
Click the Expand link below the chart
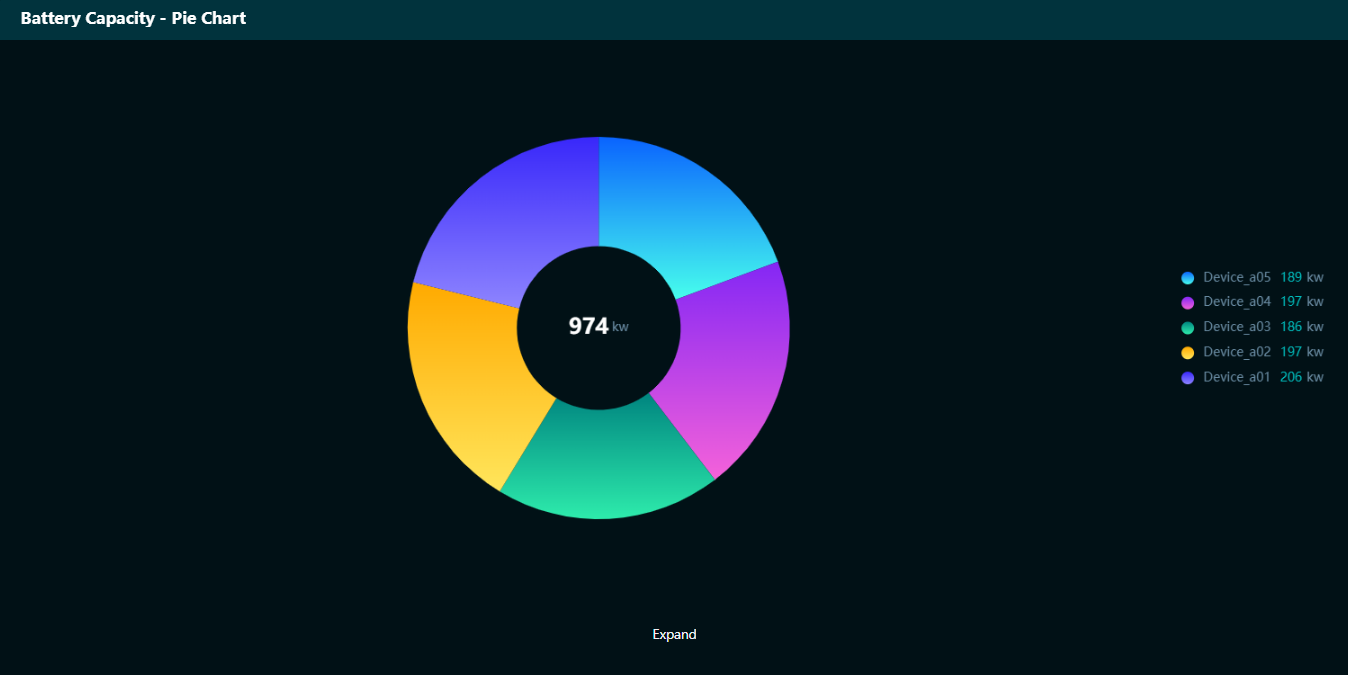coord(674,633)
